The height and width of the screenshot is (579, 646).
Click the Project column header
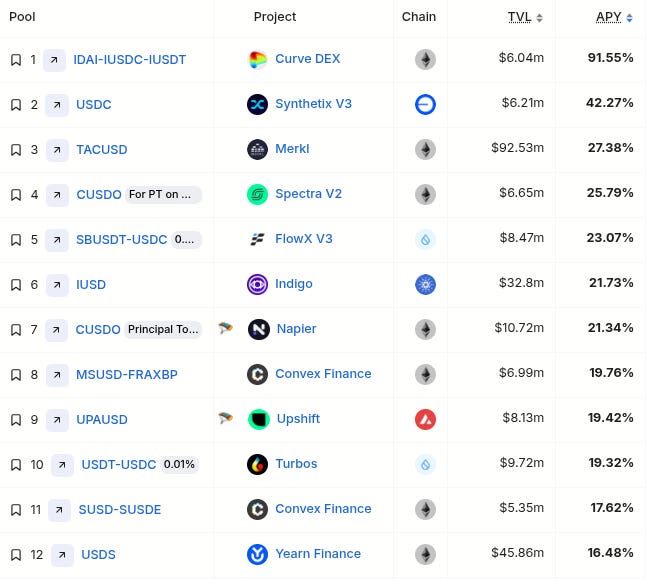tap(275, 17)
